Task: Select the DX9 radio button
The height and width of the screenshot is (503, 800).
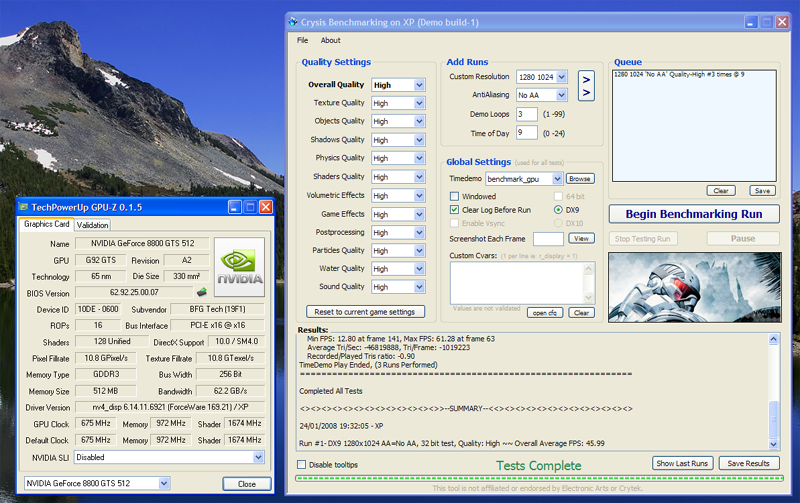Action: coord(558,210)
